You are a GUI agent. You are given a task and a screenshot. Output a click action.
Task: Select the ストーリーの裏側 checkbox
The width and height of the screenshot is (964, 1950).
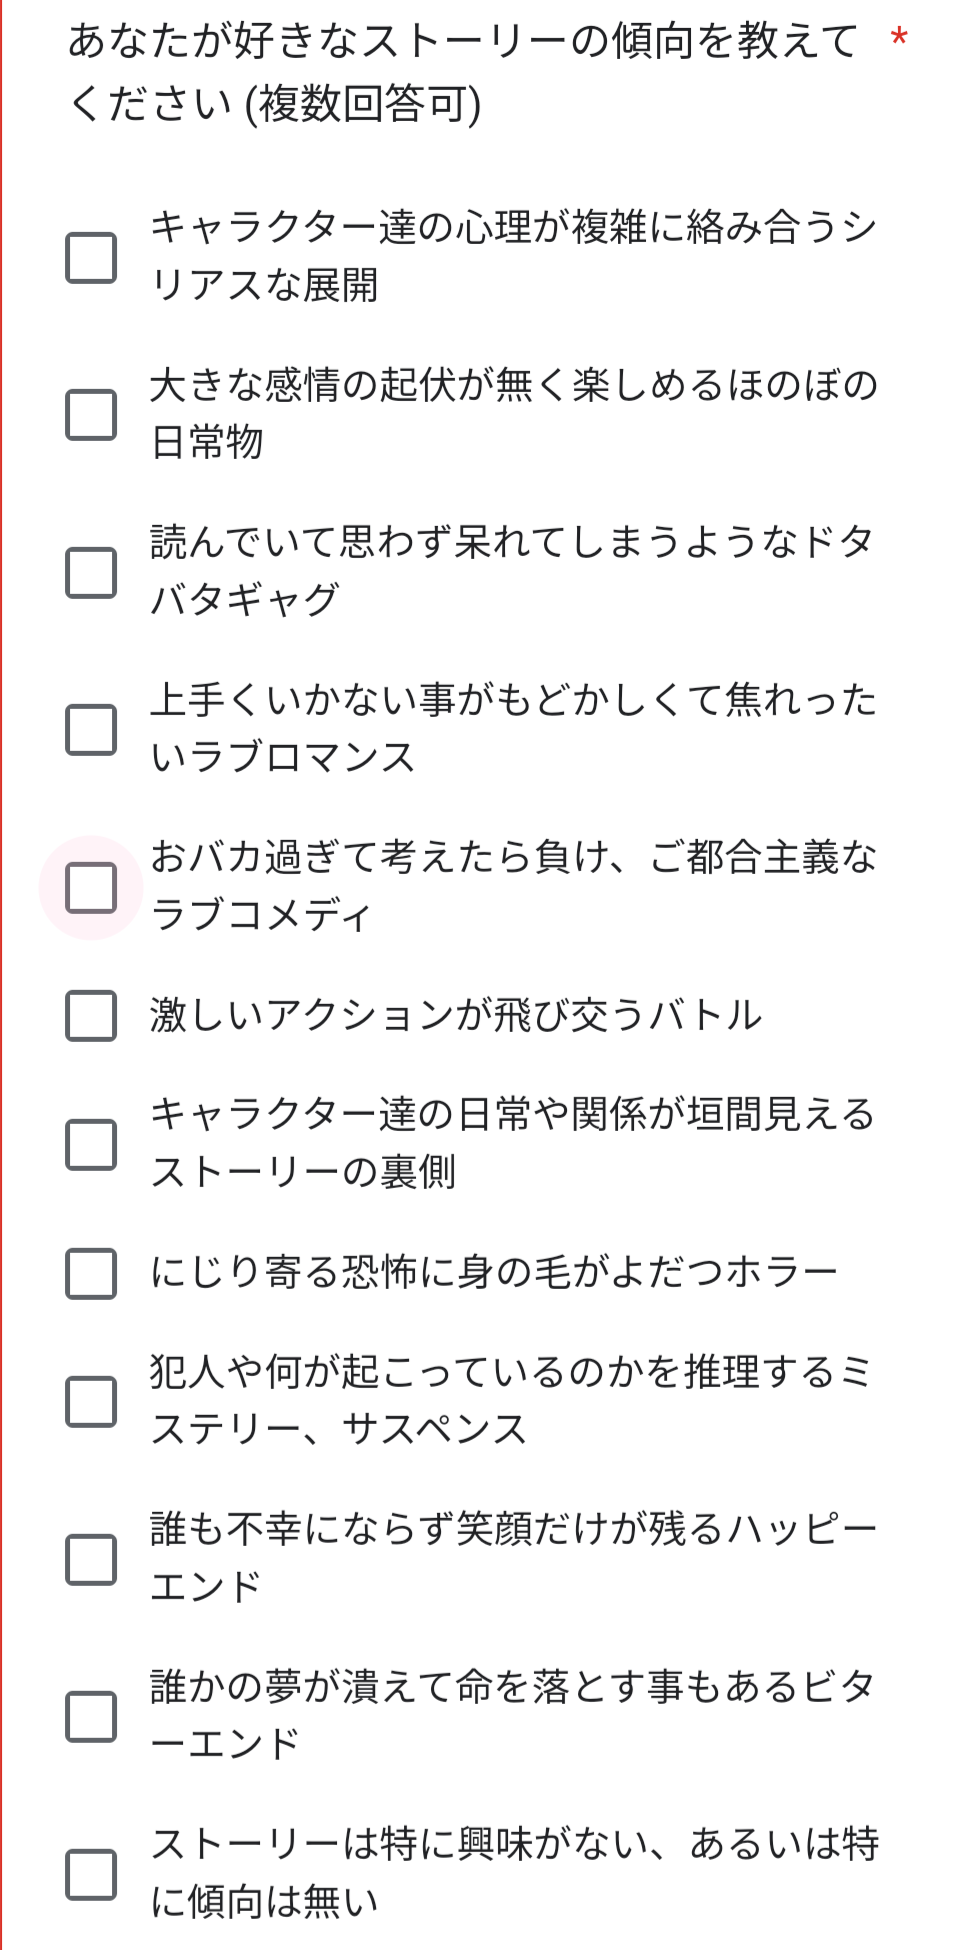click(91, 1144)
